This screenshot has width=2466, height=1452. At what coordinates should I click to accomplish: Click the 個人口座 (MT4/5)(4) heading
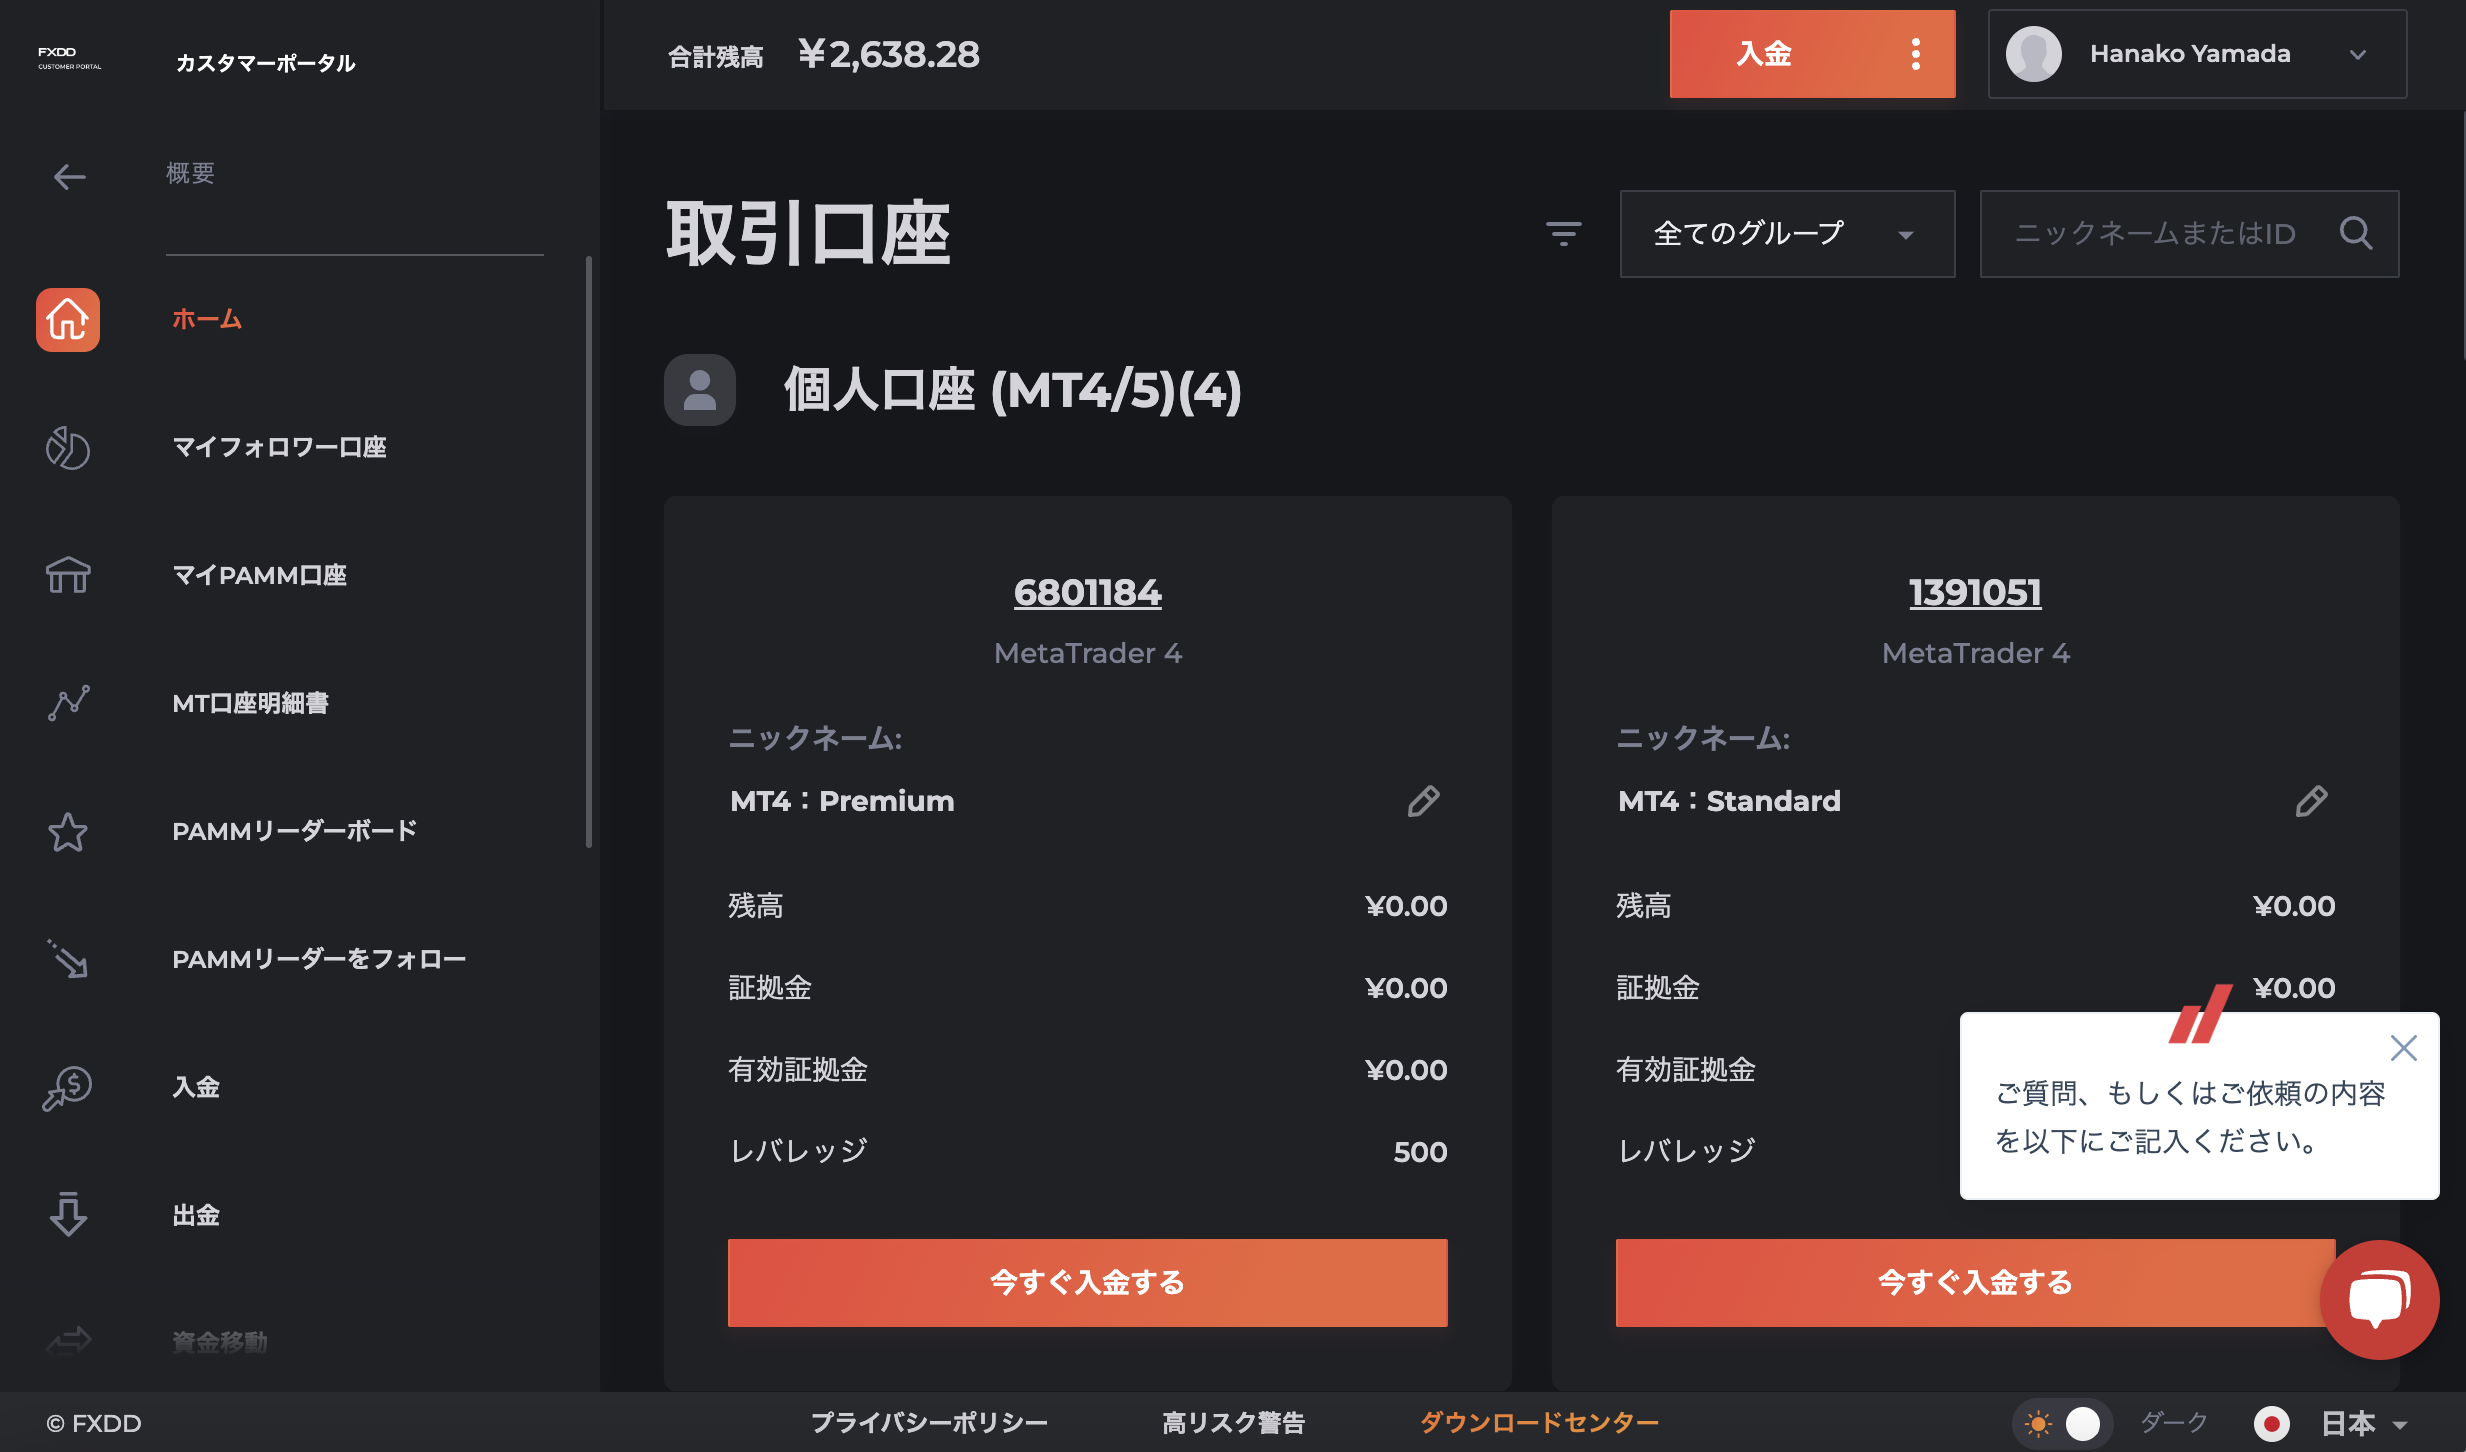pyautogui.click(x=1013, y=390)
